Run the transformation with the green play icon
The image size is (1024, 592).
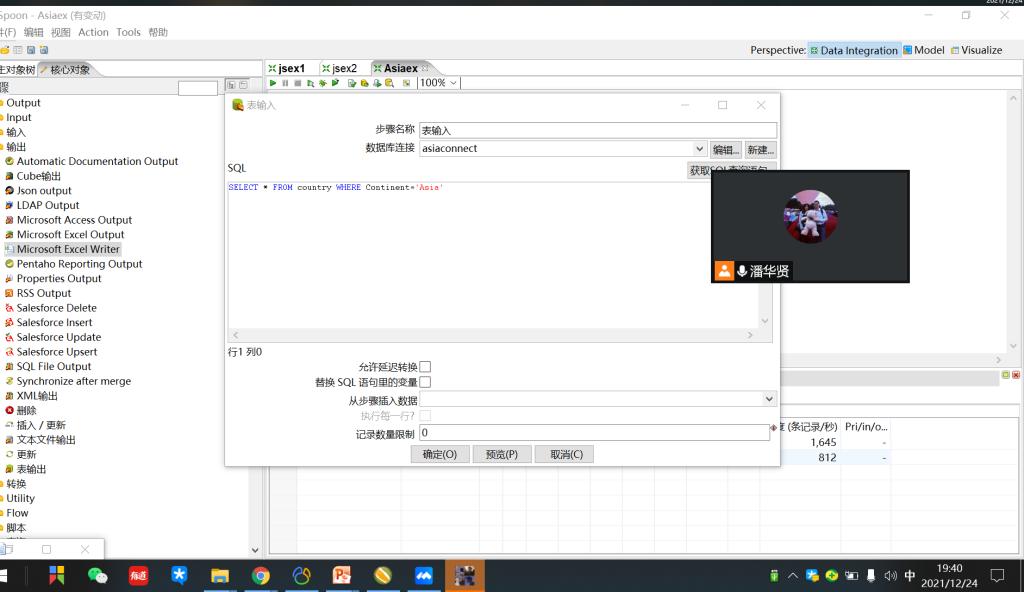(273, 83)
